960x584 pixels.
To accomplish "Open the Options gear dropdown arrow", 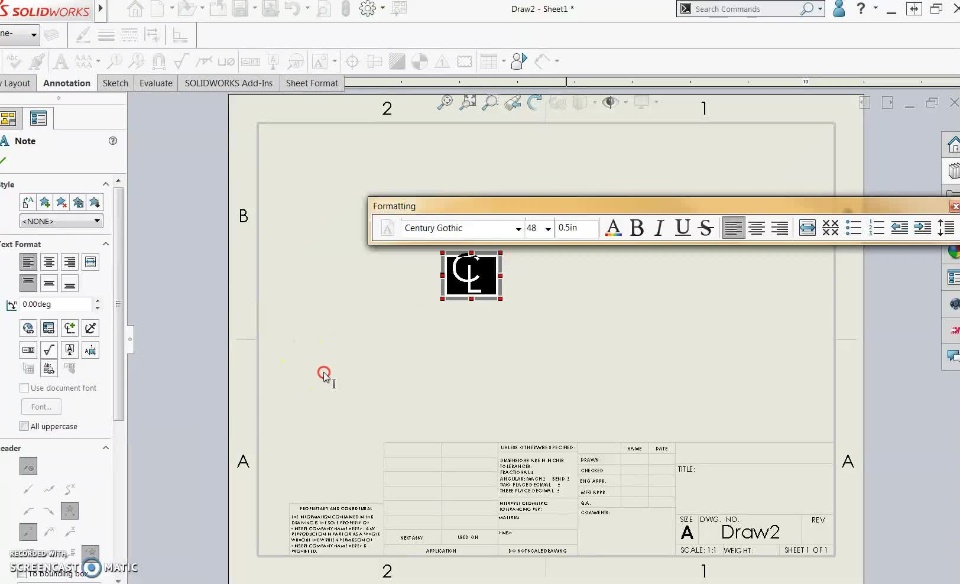I will pos(383,9).
